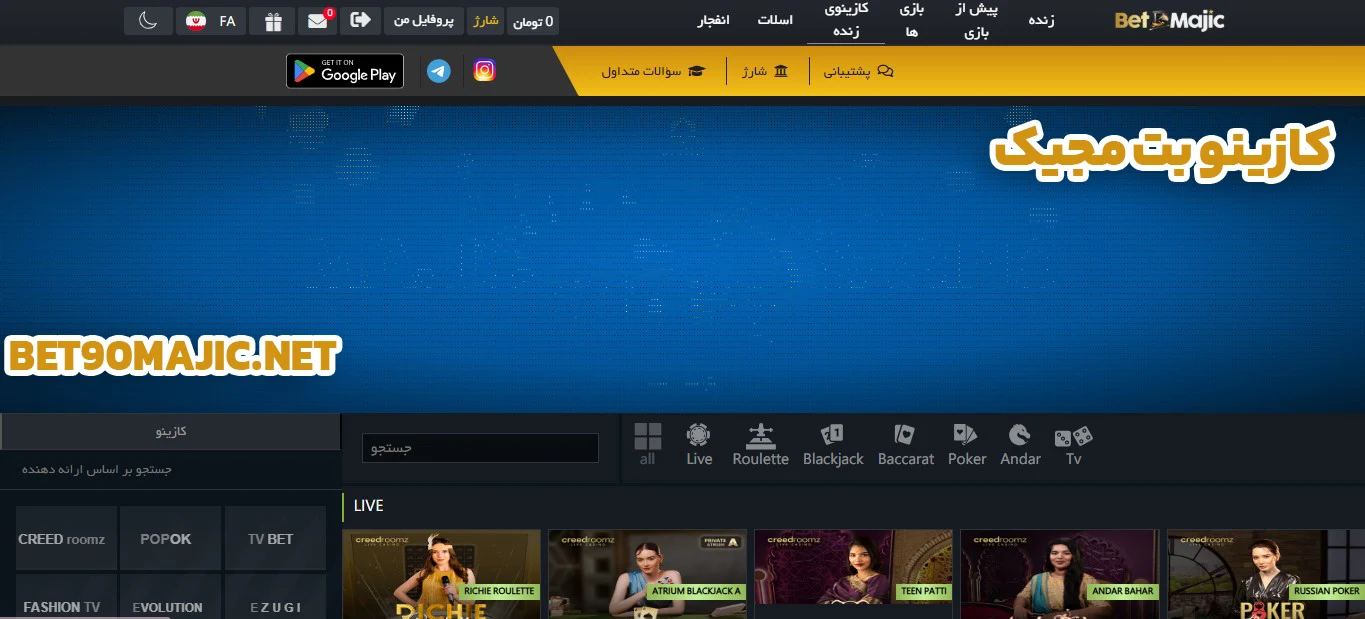This screenshot has width=1365, height=619.
Task: Open the Telegram icon link
Action: 438,71
